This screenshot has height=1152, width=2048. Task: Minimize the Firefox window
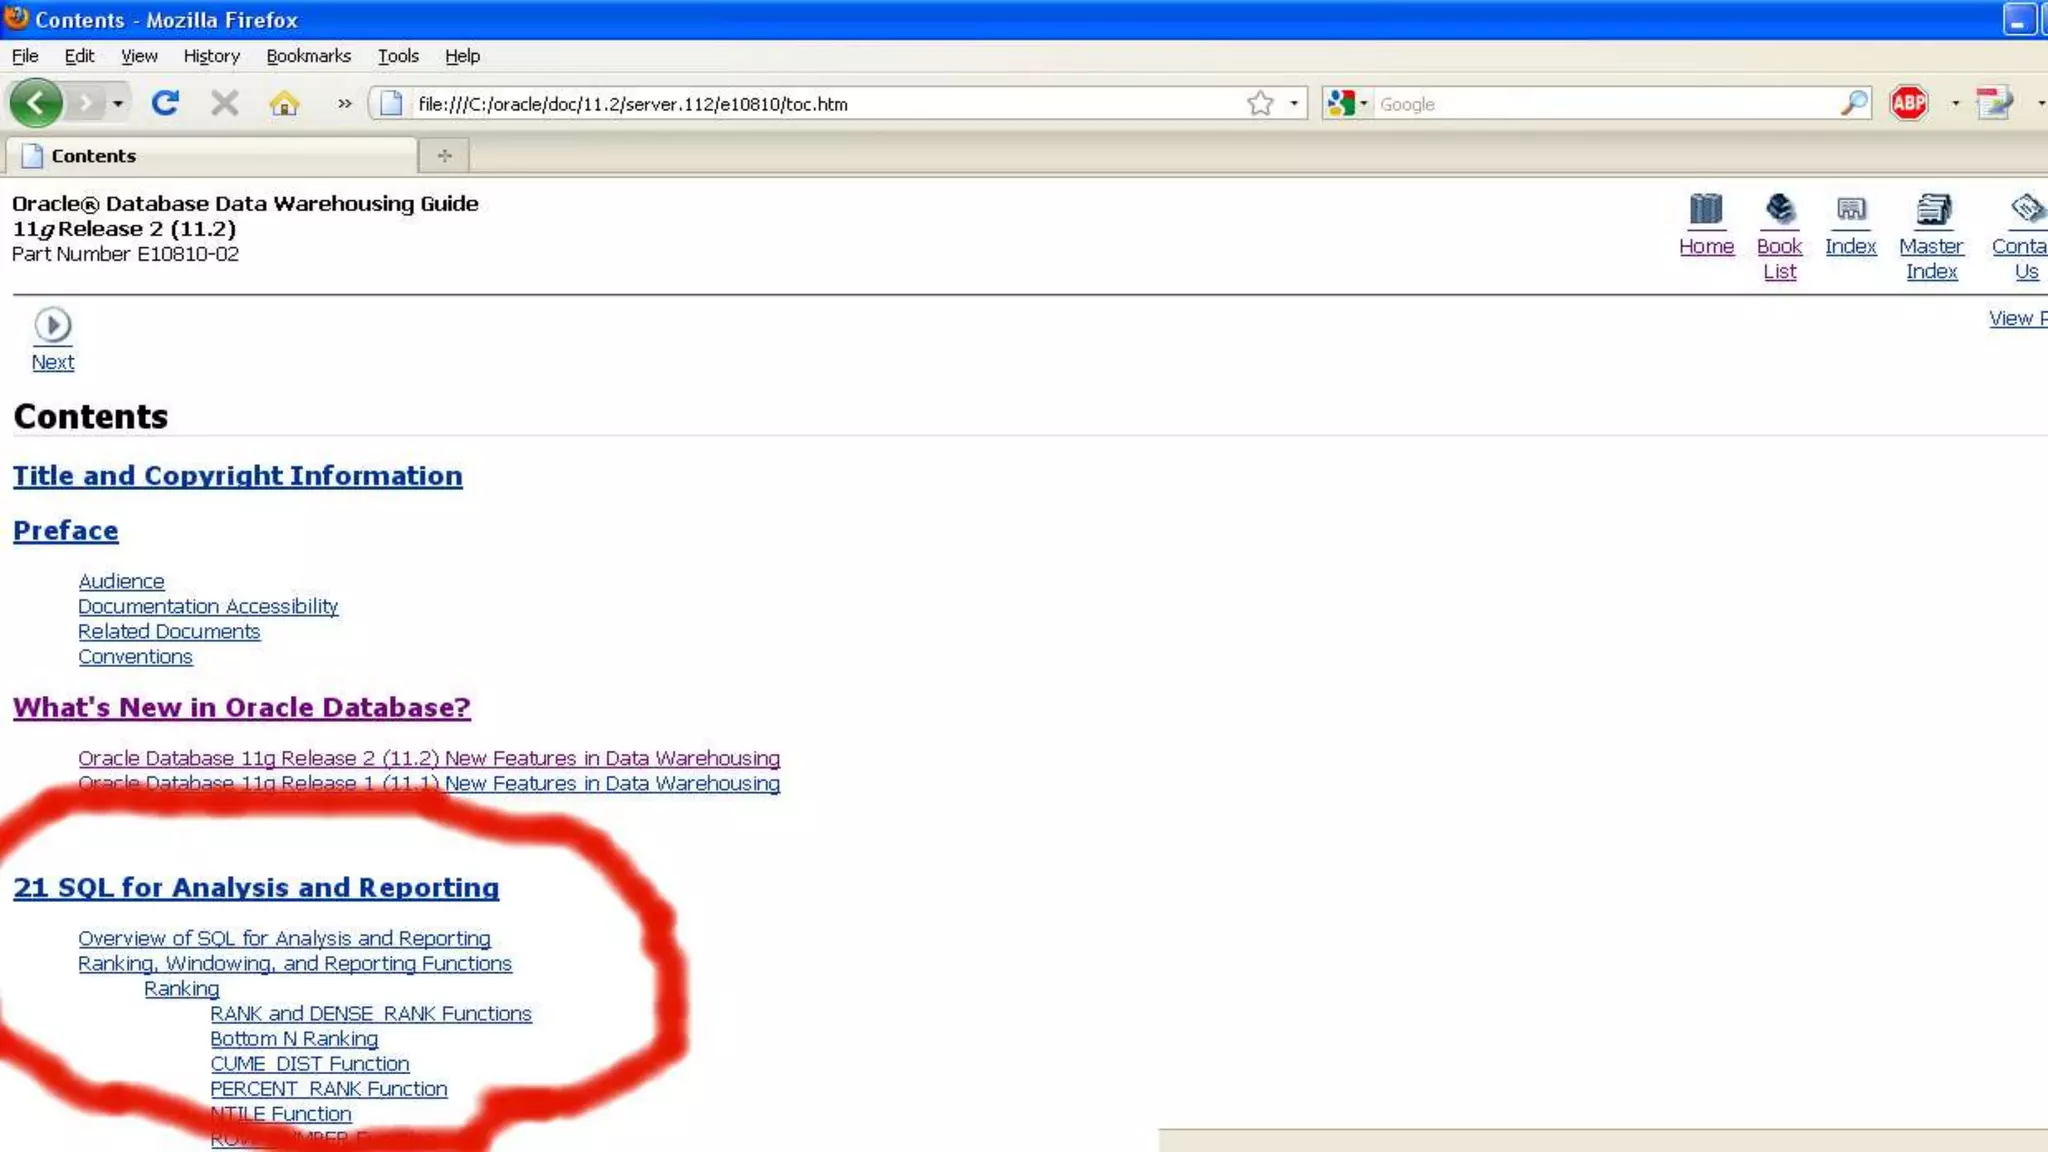pyautogui.click(x=2019, y=19)
